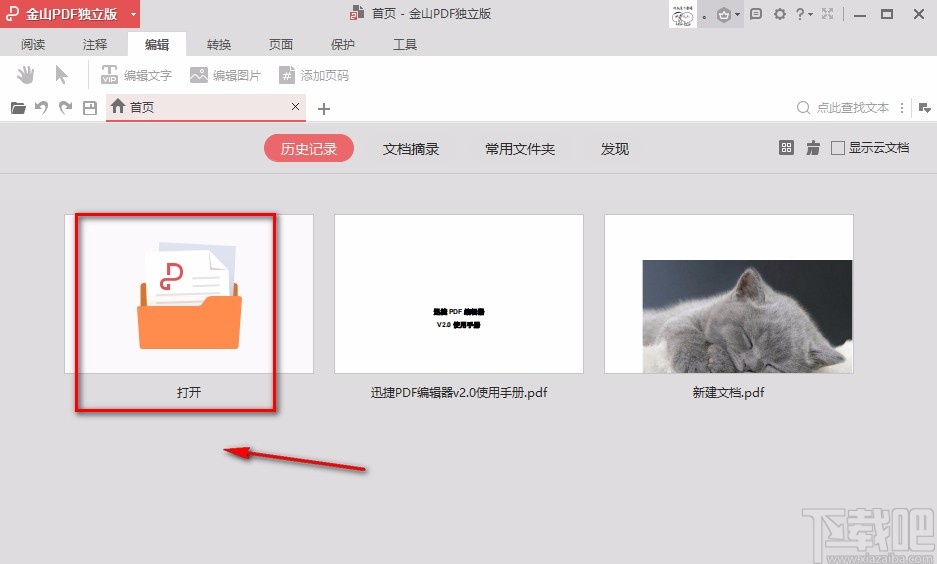Screen dimensions: 937x564
Task: Click the user avatar image
Action: (682, 14)
